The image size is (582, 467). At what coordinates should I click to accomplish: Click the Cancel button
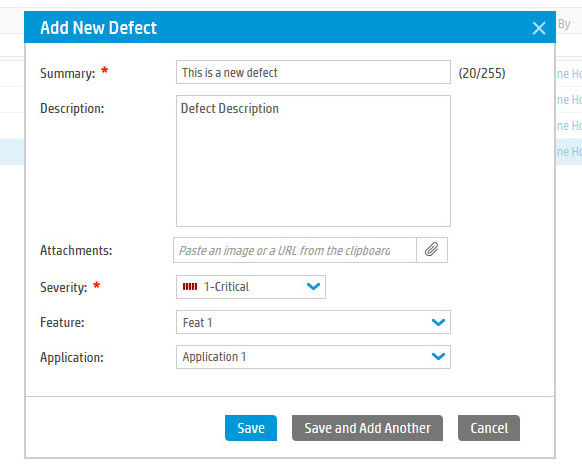click(x=488, y=428)
